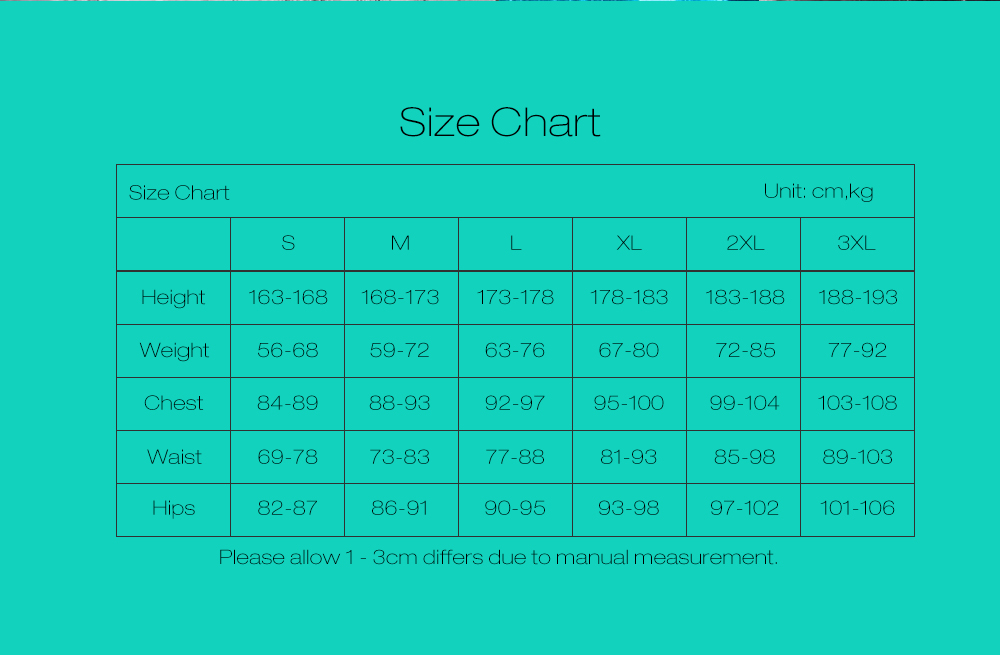Select the L size column header
This screenshot has height=655, width=1000.
pos(515,243)
